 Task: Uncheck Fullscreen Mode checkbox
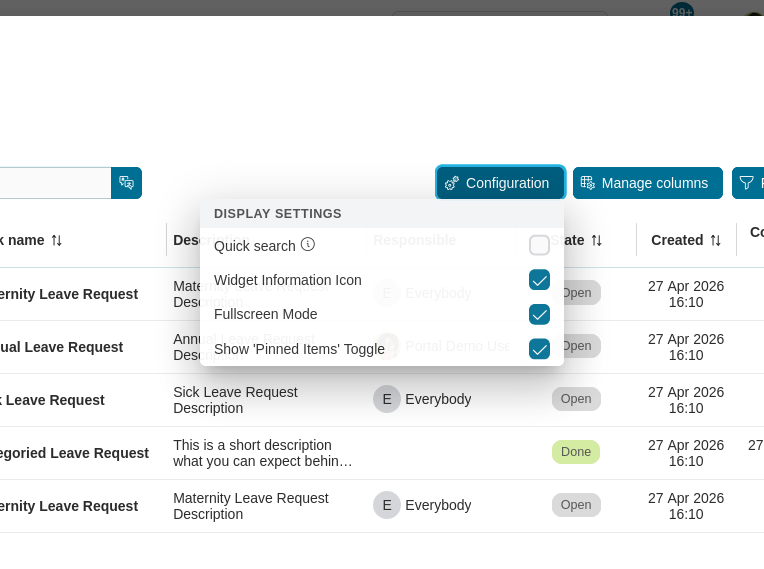coord(539,314)
